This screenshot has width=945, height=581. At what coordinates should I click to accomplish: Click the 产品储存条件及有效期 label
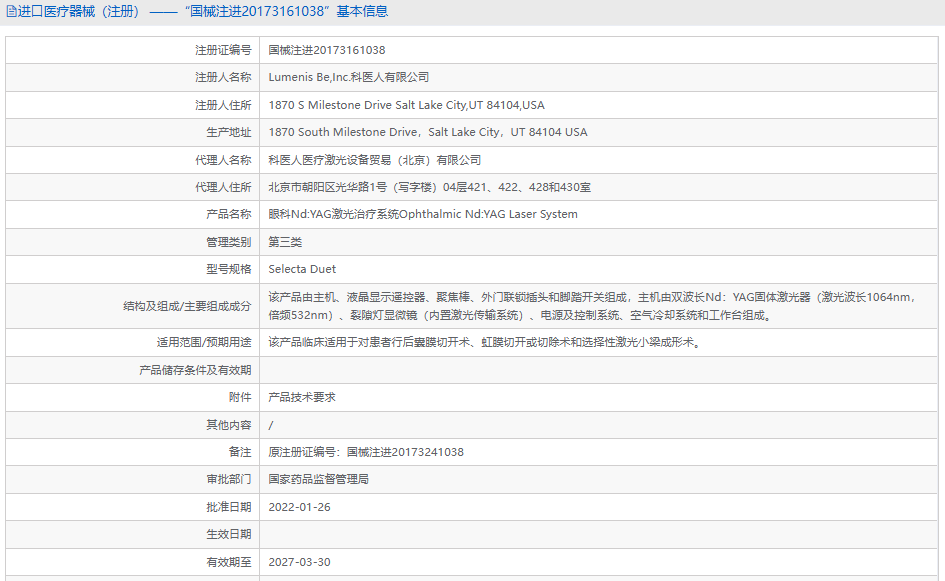(195, 370)
